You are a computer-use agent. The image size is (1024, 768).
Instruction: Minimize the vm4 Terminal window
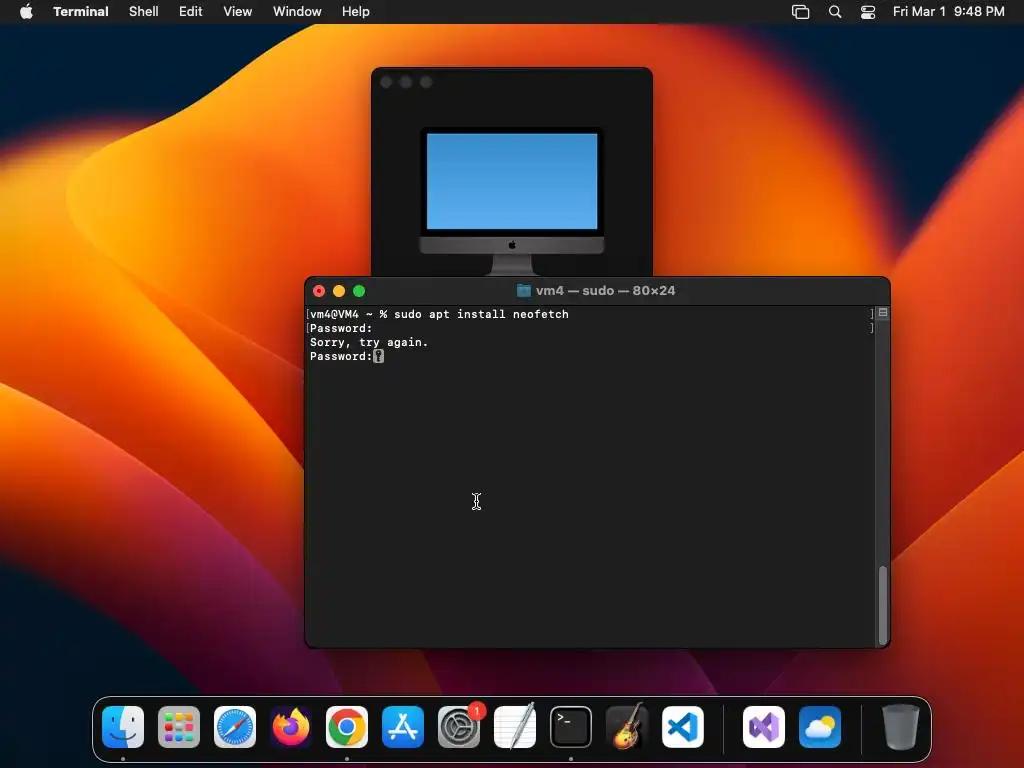click(x=339, y=291)
